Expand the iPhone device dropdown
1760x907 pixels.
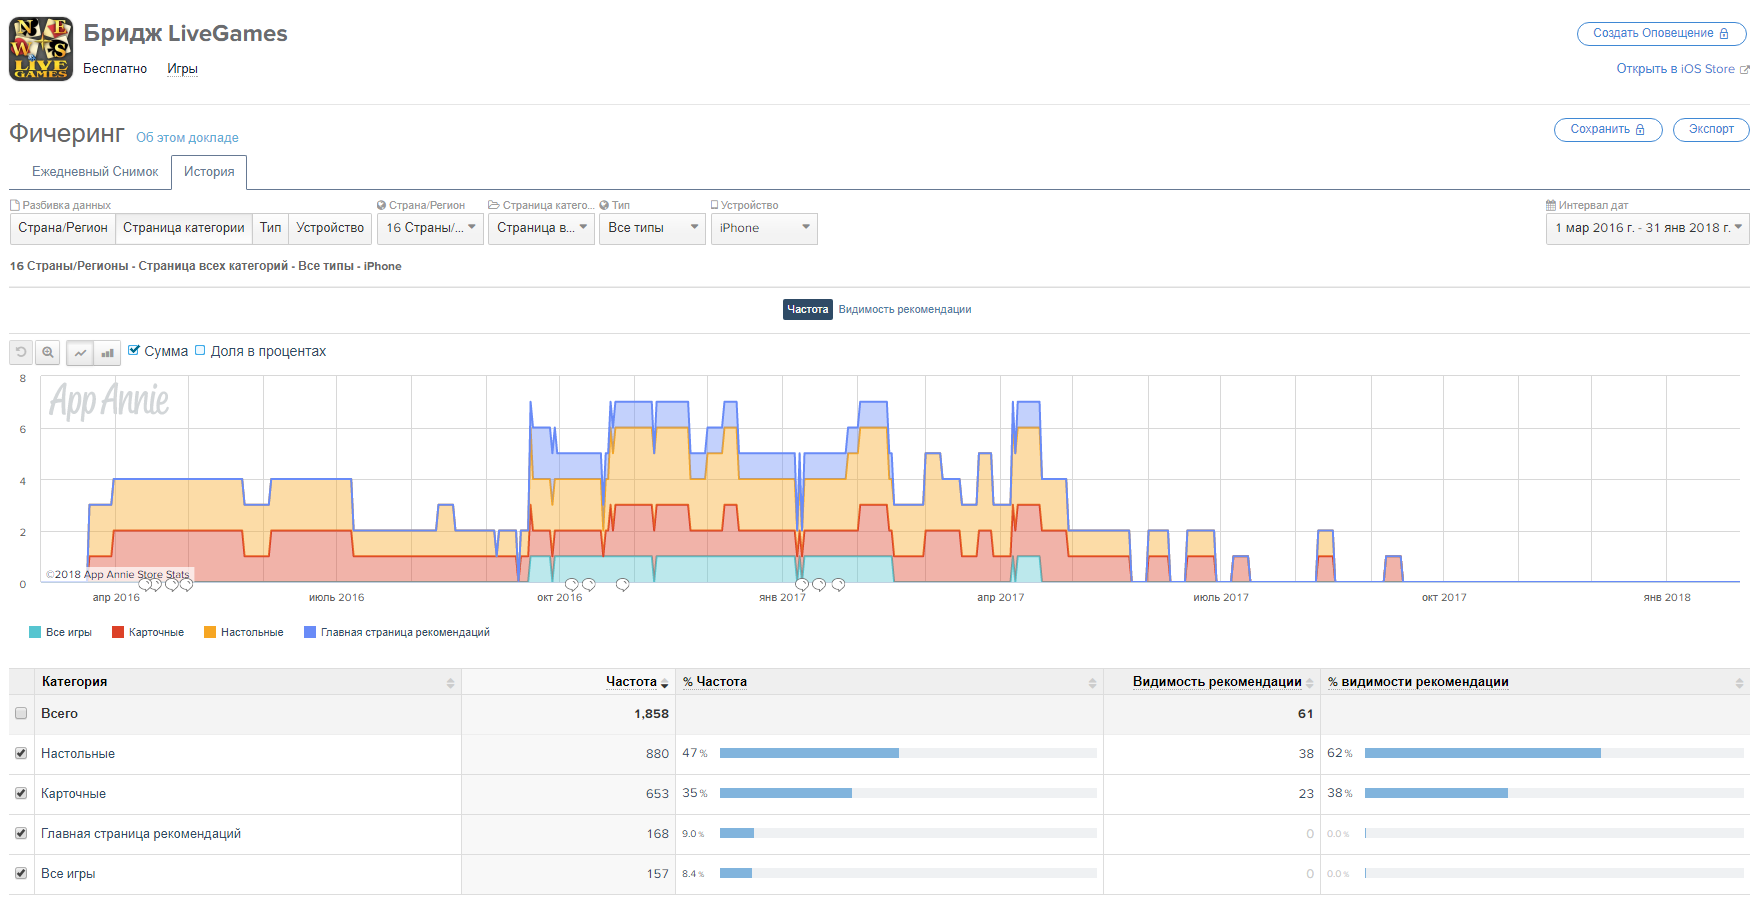pyautogui.click(x=763, y=228)
